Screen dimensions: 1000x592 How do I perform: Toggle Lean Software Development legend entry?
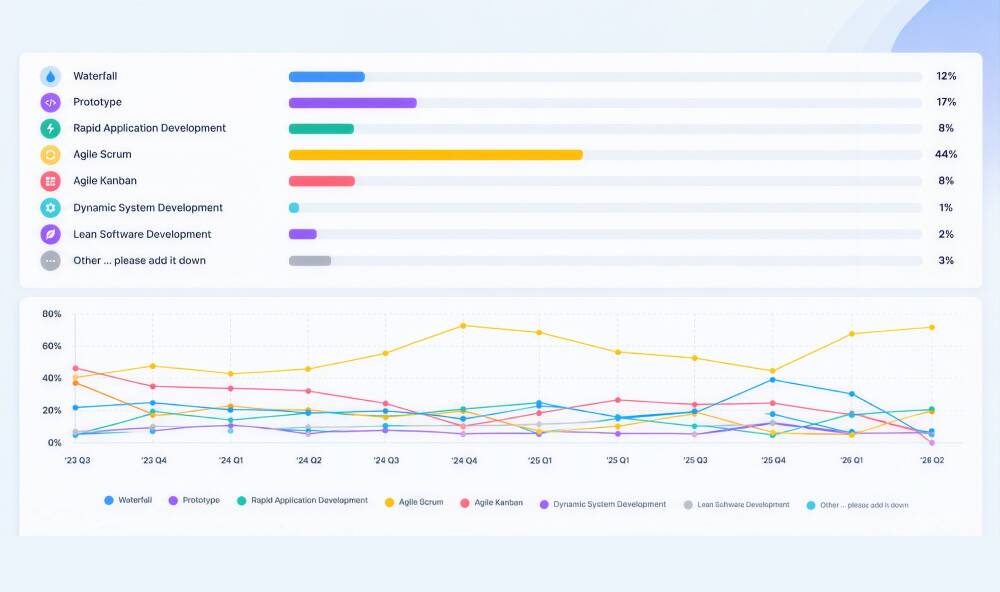737,505
